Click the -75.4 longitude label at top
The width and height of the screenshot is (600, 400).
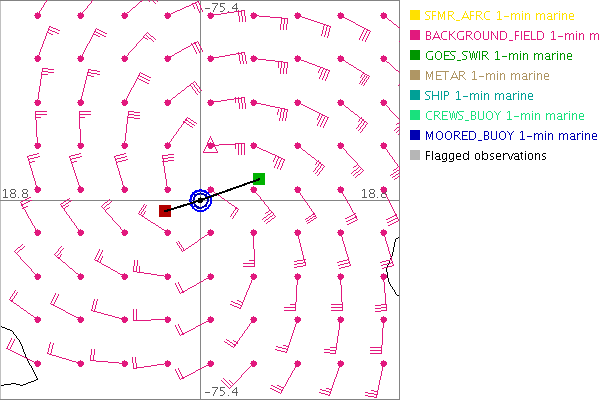(220, 8)
